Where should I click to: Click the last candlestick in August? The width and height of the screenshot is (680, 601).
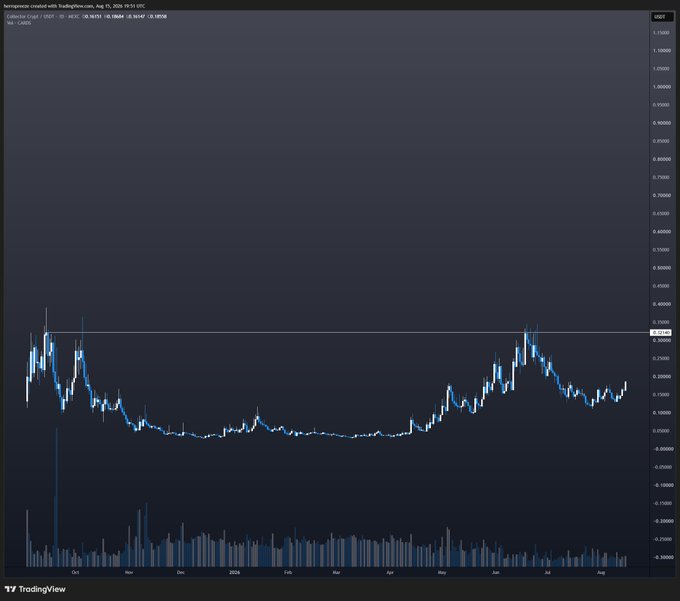tap(625, 385)
